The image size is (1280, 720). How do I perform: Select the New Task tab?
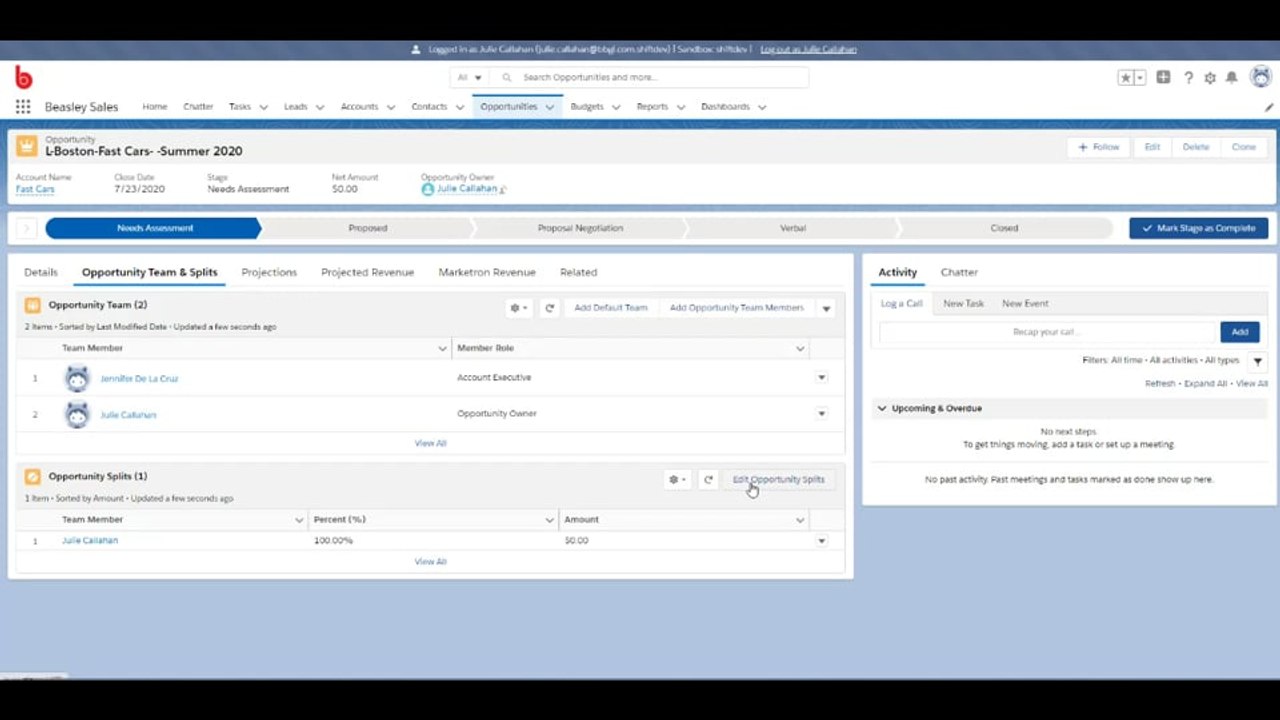(964, 303)
